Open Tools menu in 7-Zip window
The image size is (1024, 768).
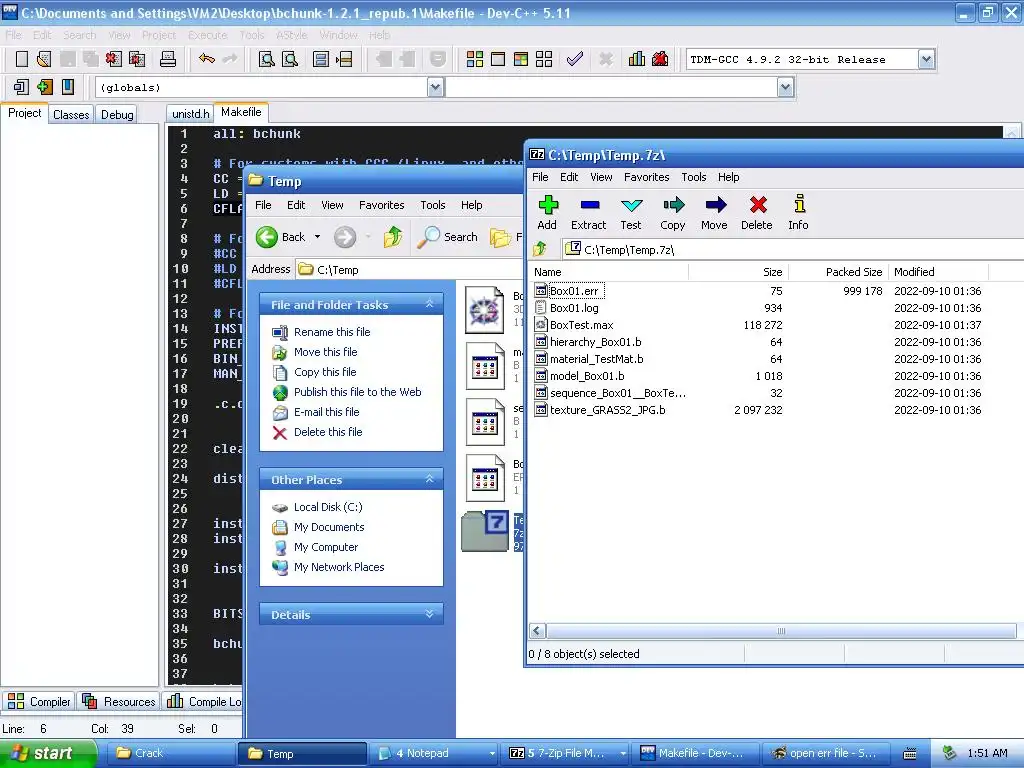tap(694, 177)
